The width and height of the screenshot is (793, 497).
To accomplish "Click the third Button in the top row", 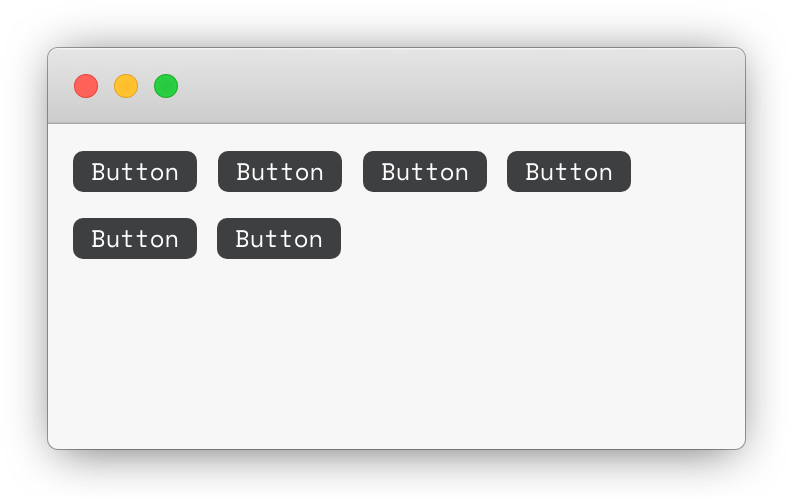I will click(x=425, y=171).
